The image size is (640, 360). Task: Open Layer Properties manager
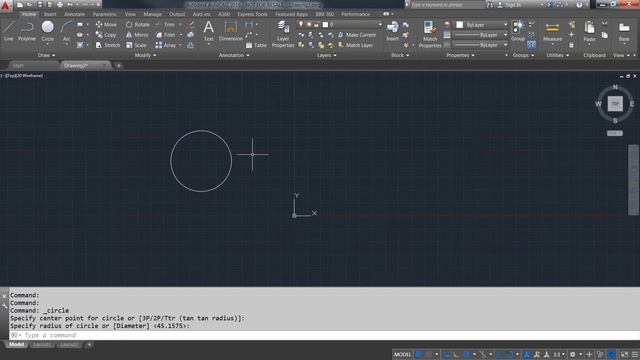pos(283,34)
